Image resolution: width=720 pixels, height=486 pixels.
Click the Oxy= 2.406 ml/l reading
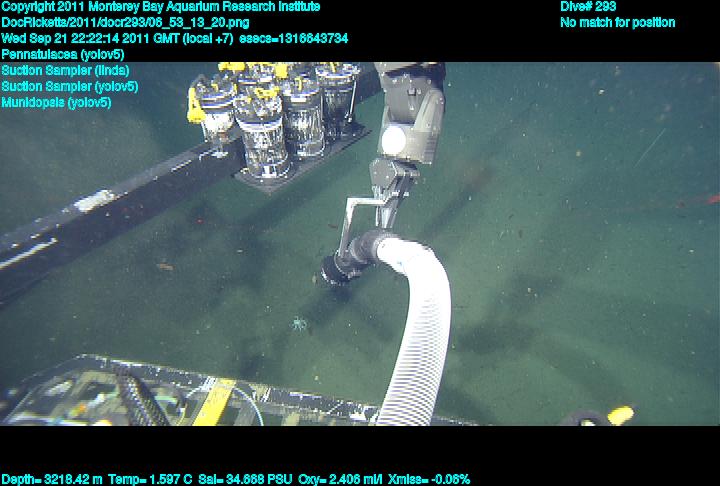tap(340, 480)
